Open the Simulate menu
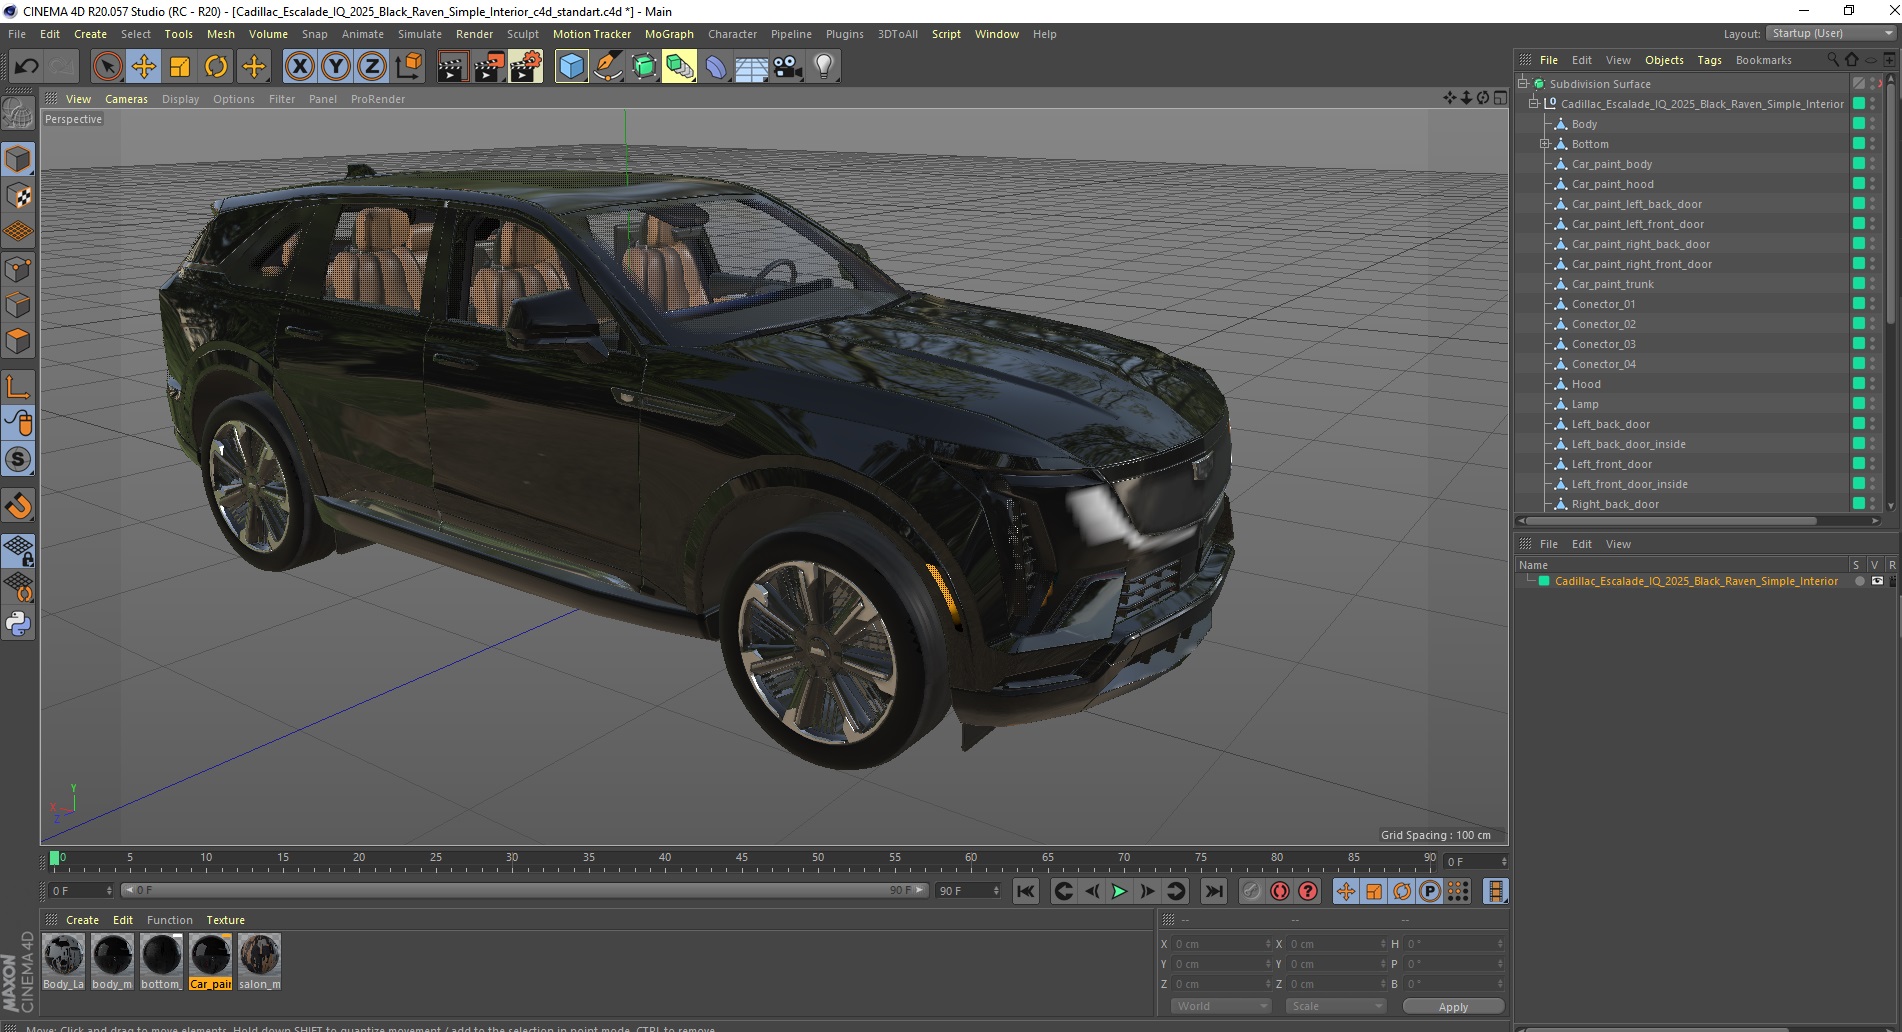Screen dimensions: 1902x1032 tap(419, 34)
